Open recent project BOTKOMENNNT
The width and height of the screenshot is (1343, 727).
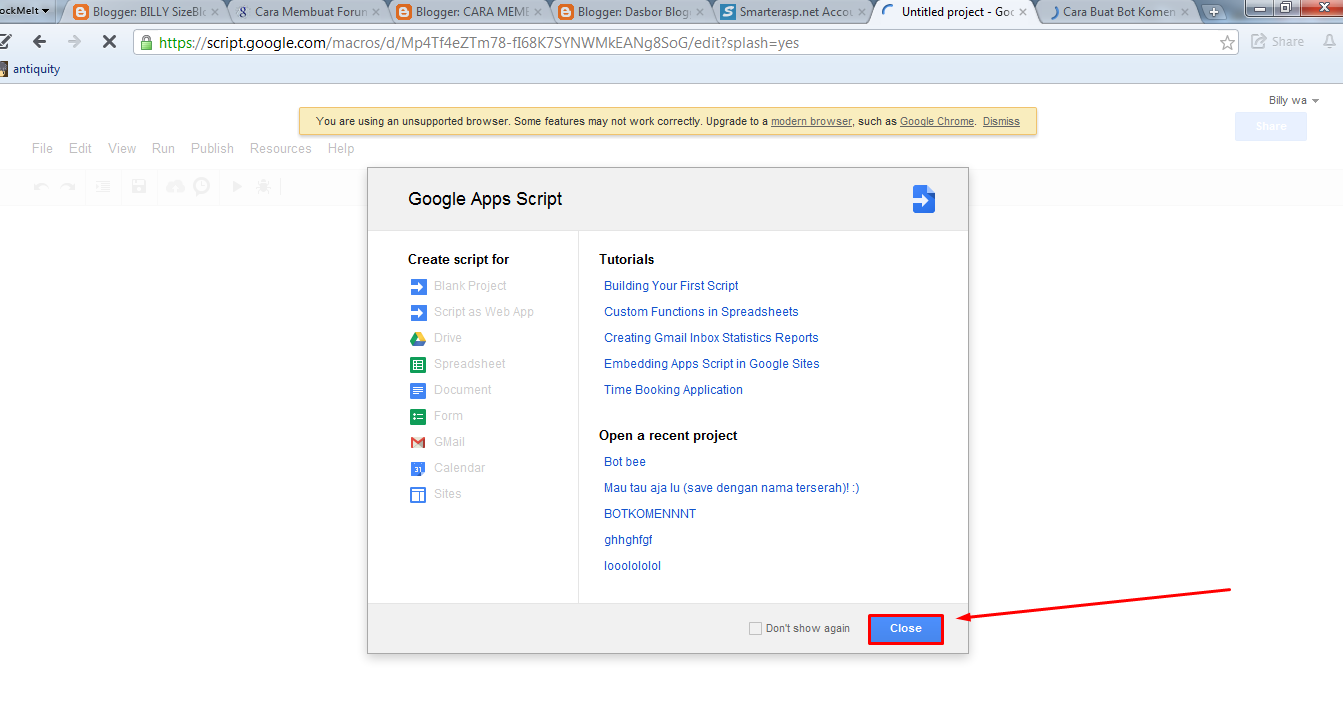[650, 514]
